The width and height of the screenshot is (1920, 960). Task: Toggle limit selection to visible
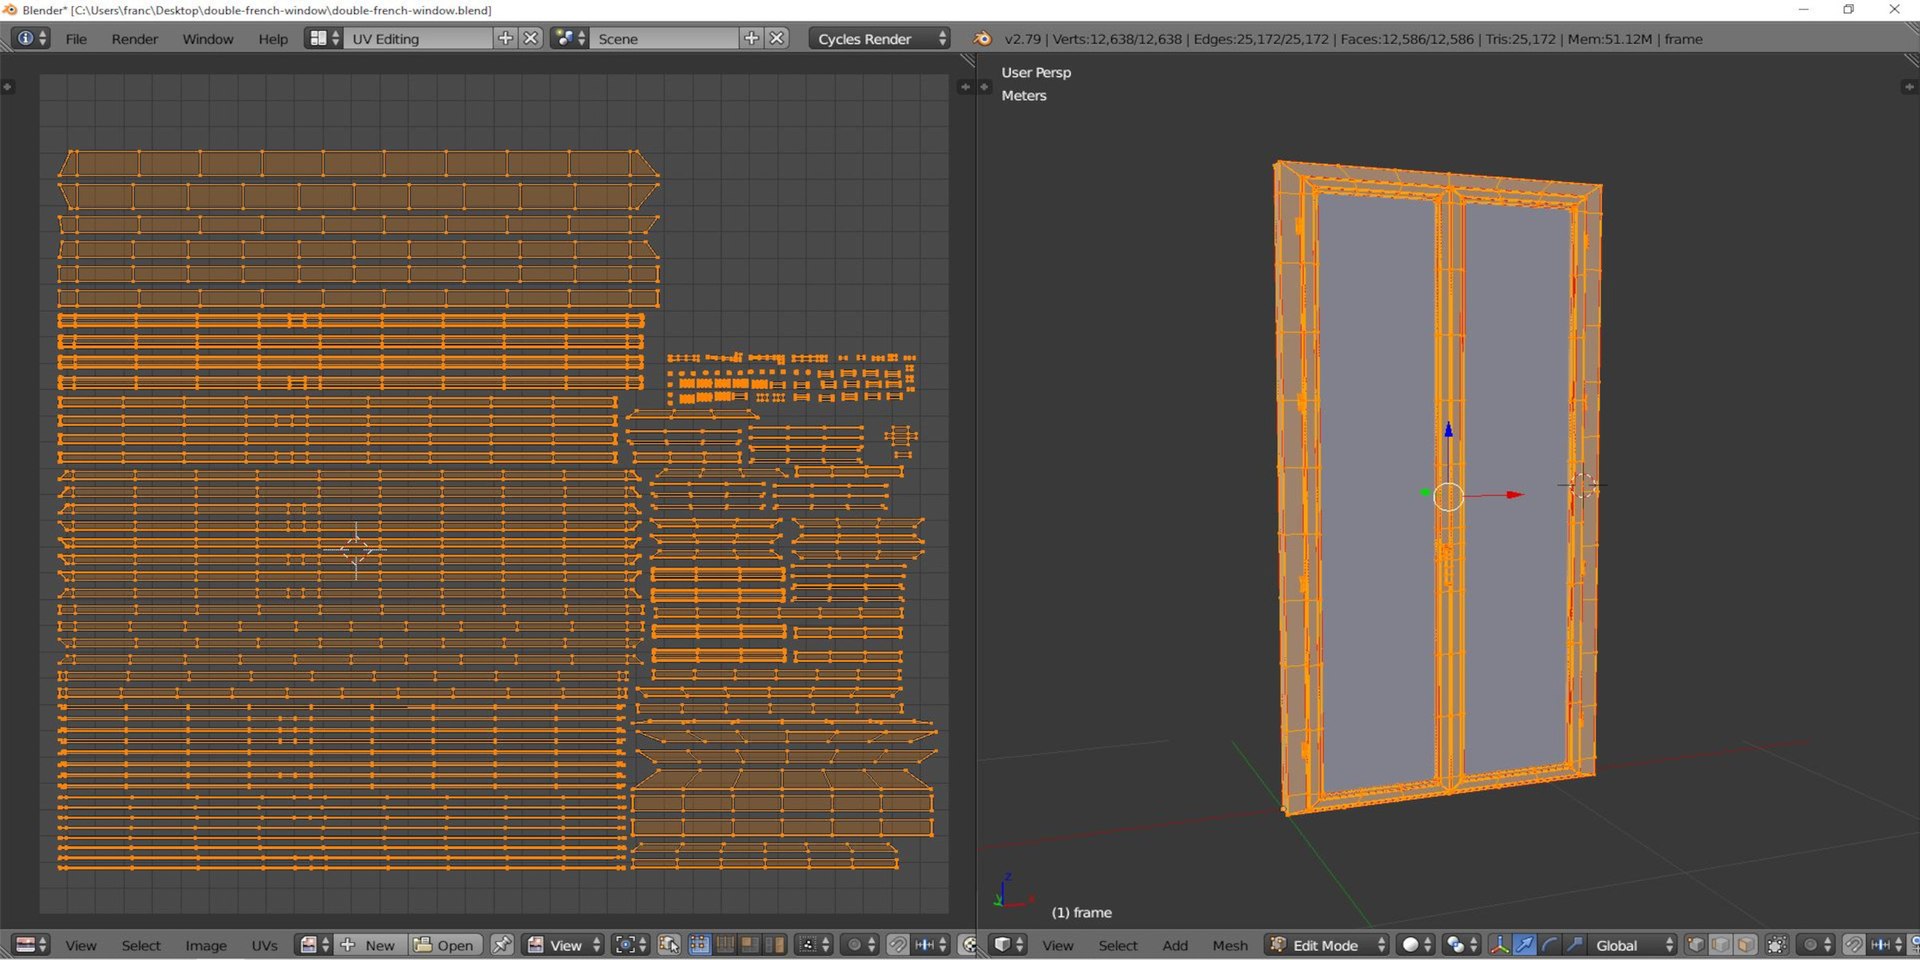[1777, 945]
